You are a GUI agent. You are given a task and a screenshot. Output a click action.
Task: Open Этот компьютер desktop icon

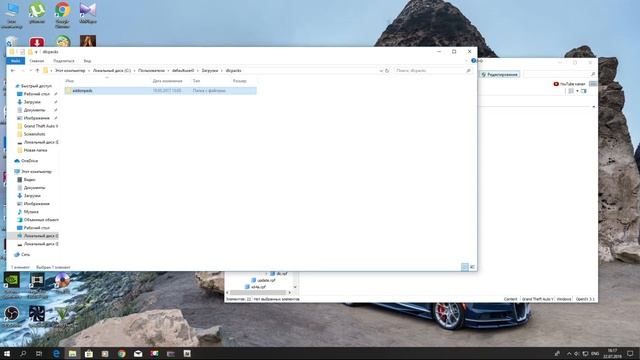coord(12,15)
